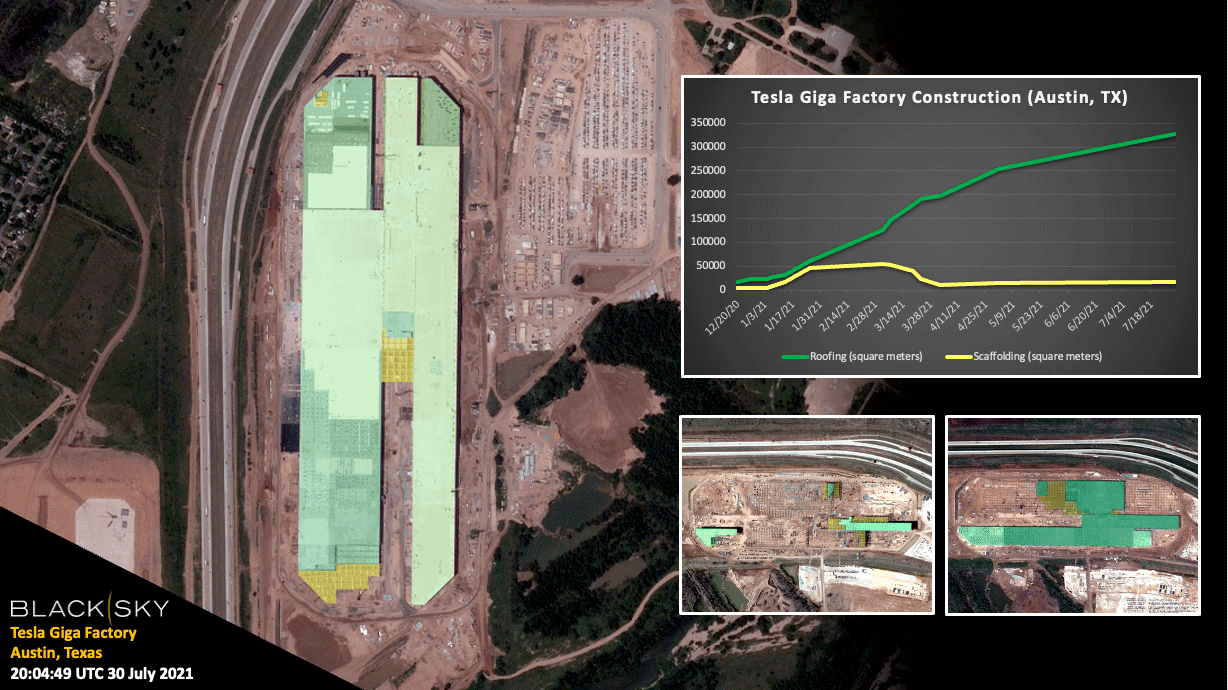
Task: Expand the Tesla Giga Factory Construction chart panel
Action: 940,225
